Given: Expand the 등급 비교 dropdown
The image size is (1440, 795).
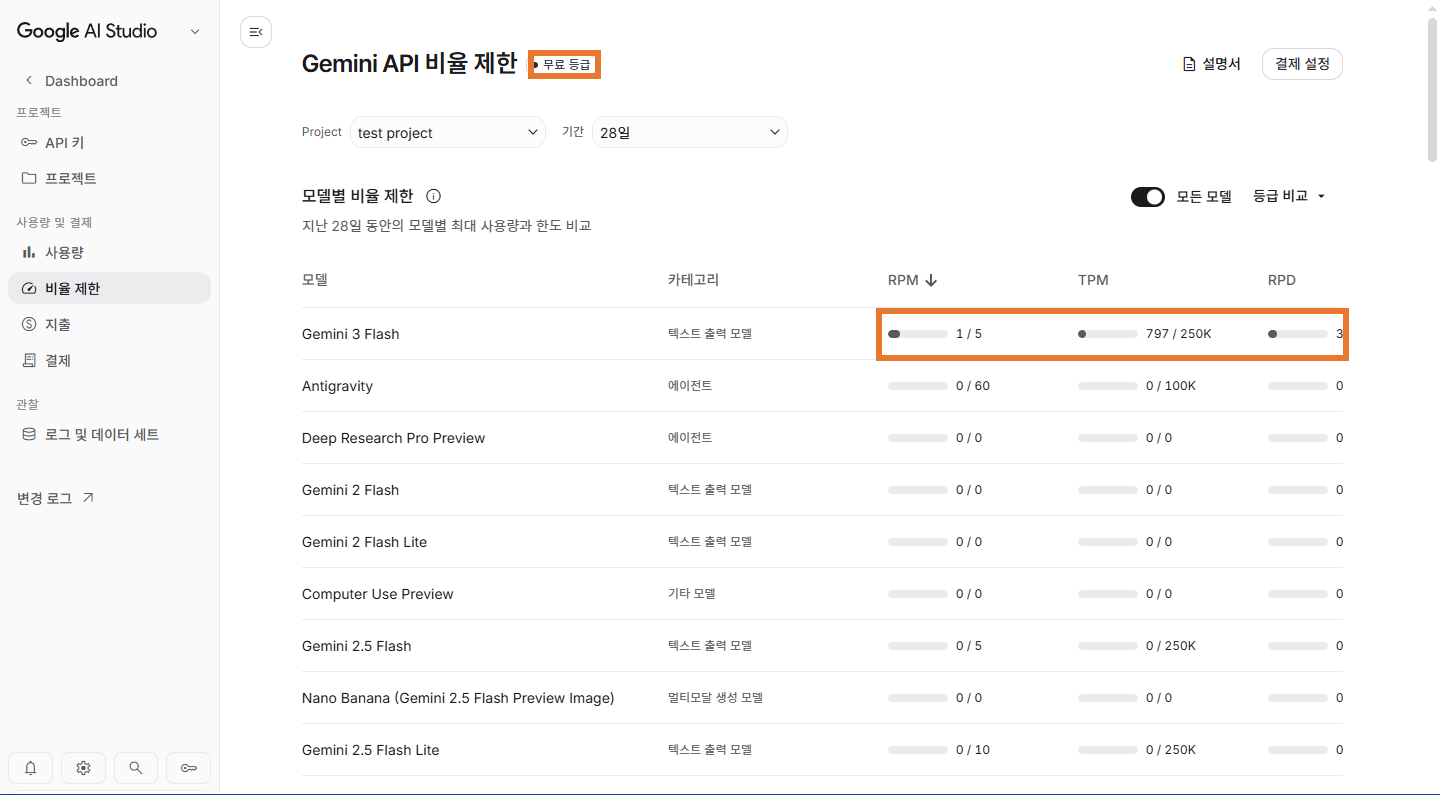Looking at the screenshot, I should click(1289, 196).
